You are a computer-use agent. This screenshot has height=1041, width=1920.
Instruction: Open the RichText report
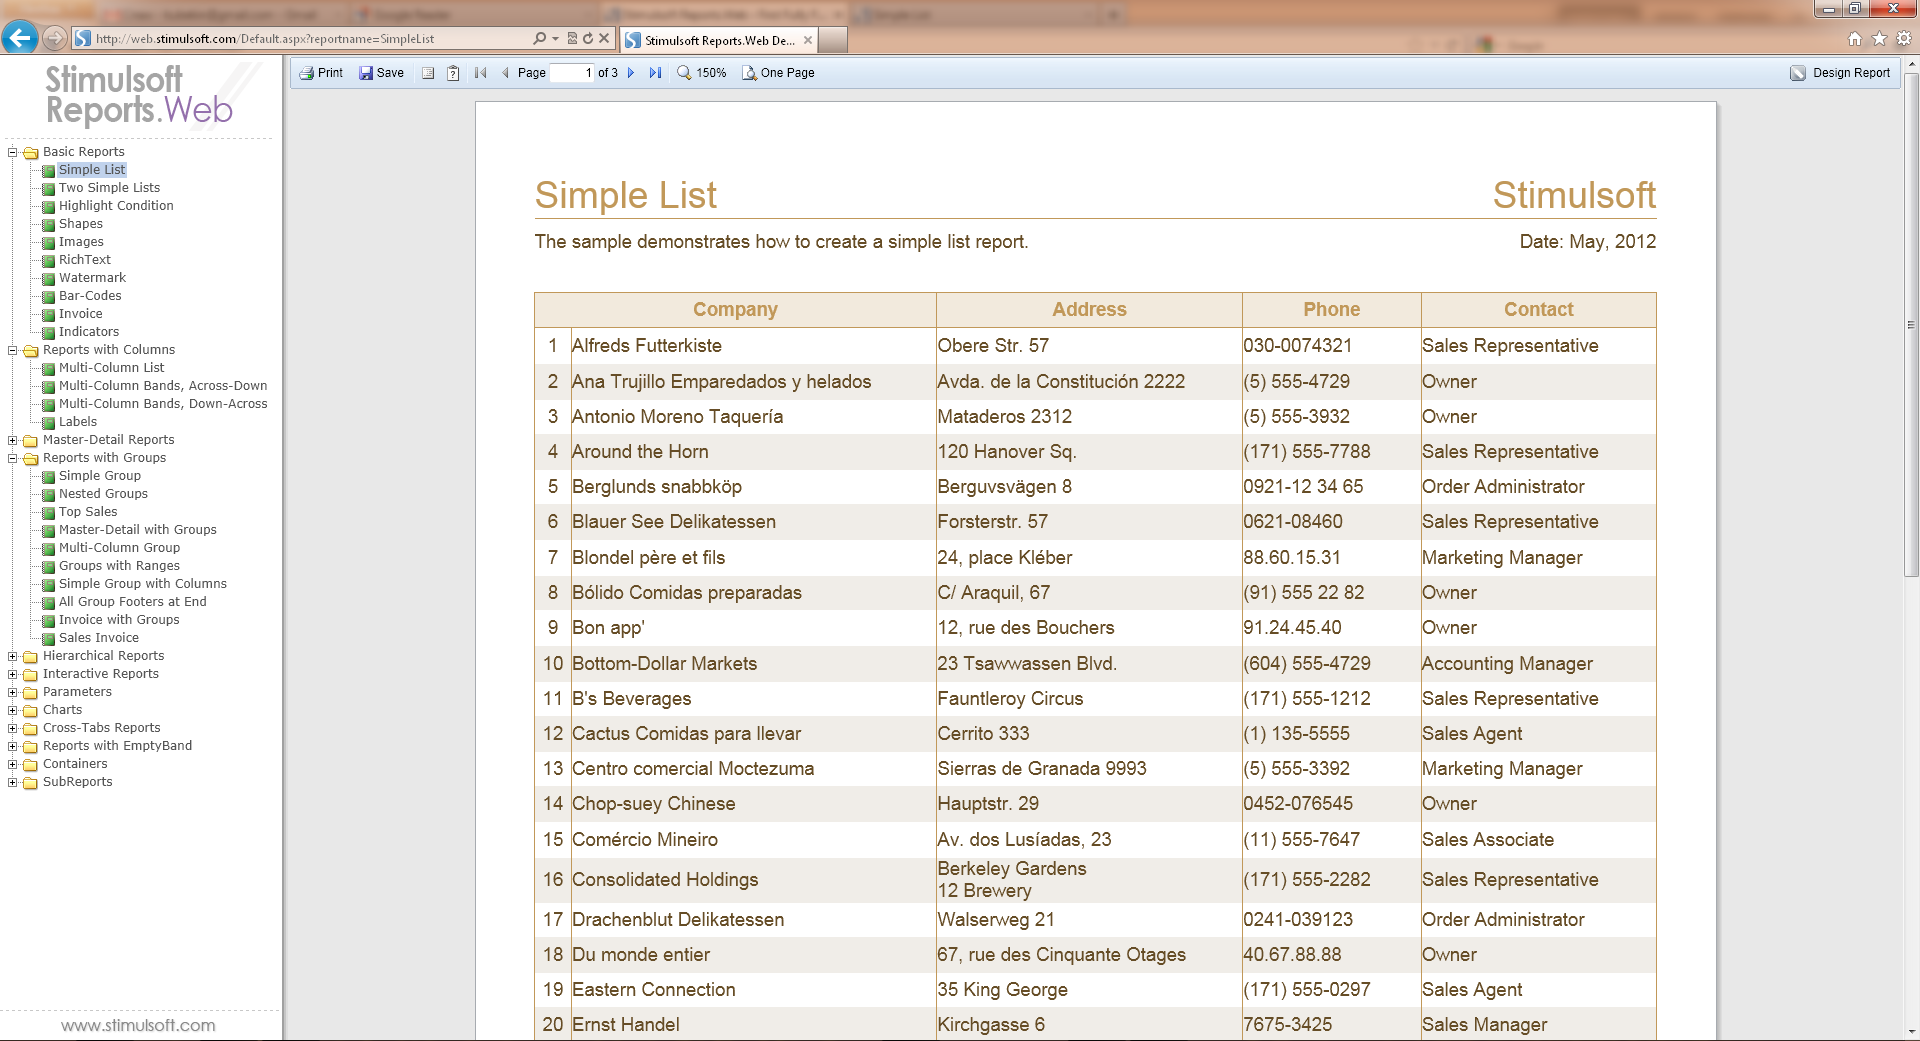pos(85,260)
